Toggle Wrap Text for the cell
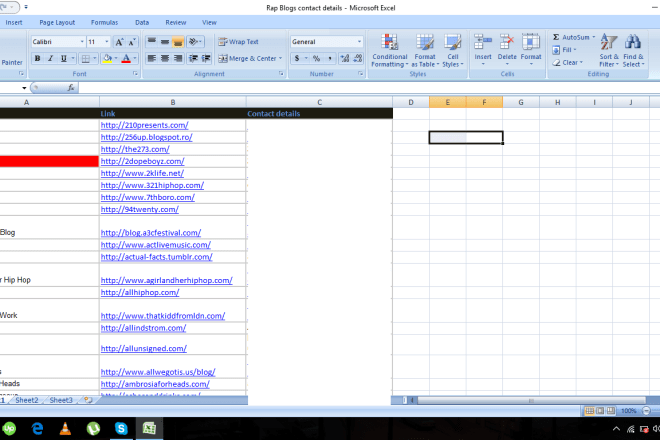This screenshot has width=660, height=440. click(238, 42)
